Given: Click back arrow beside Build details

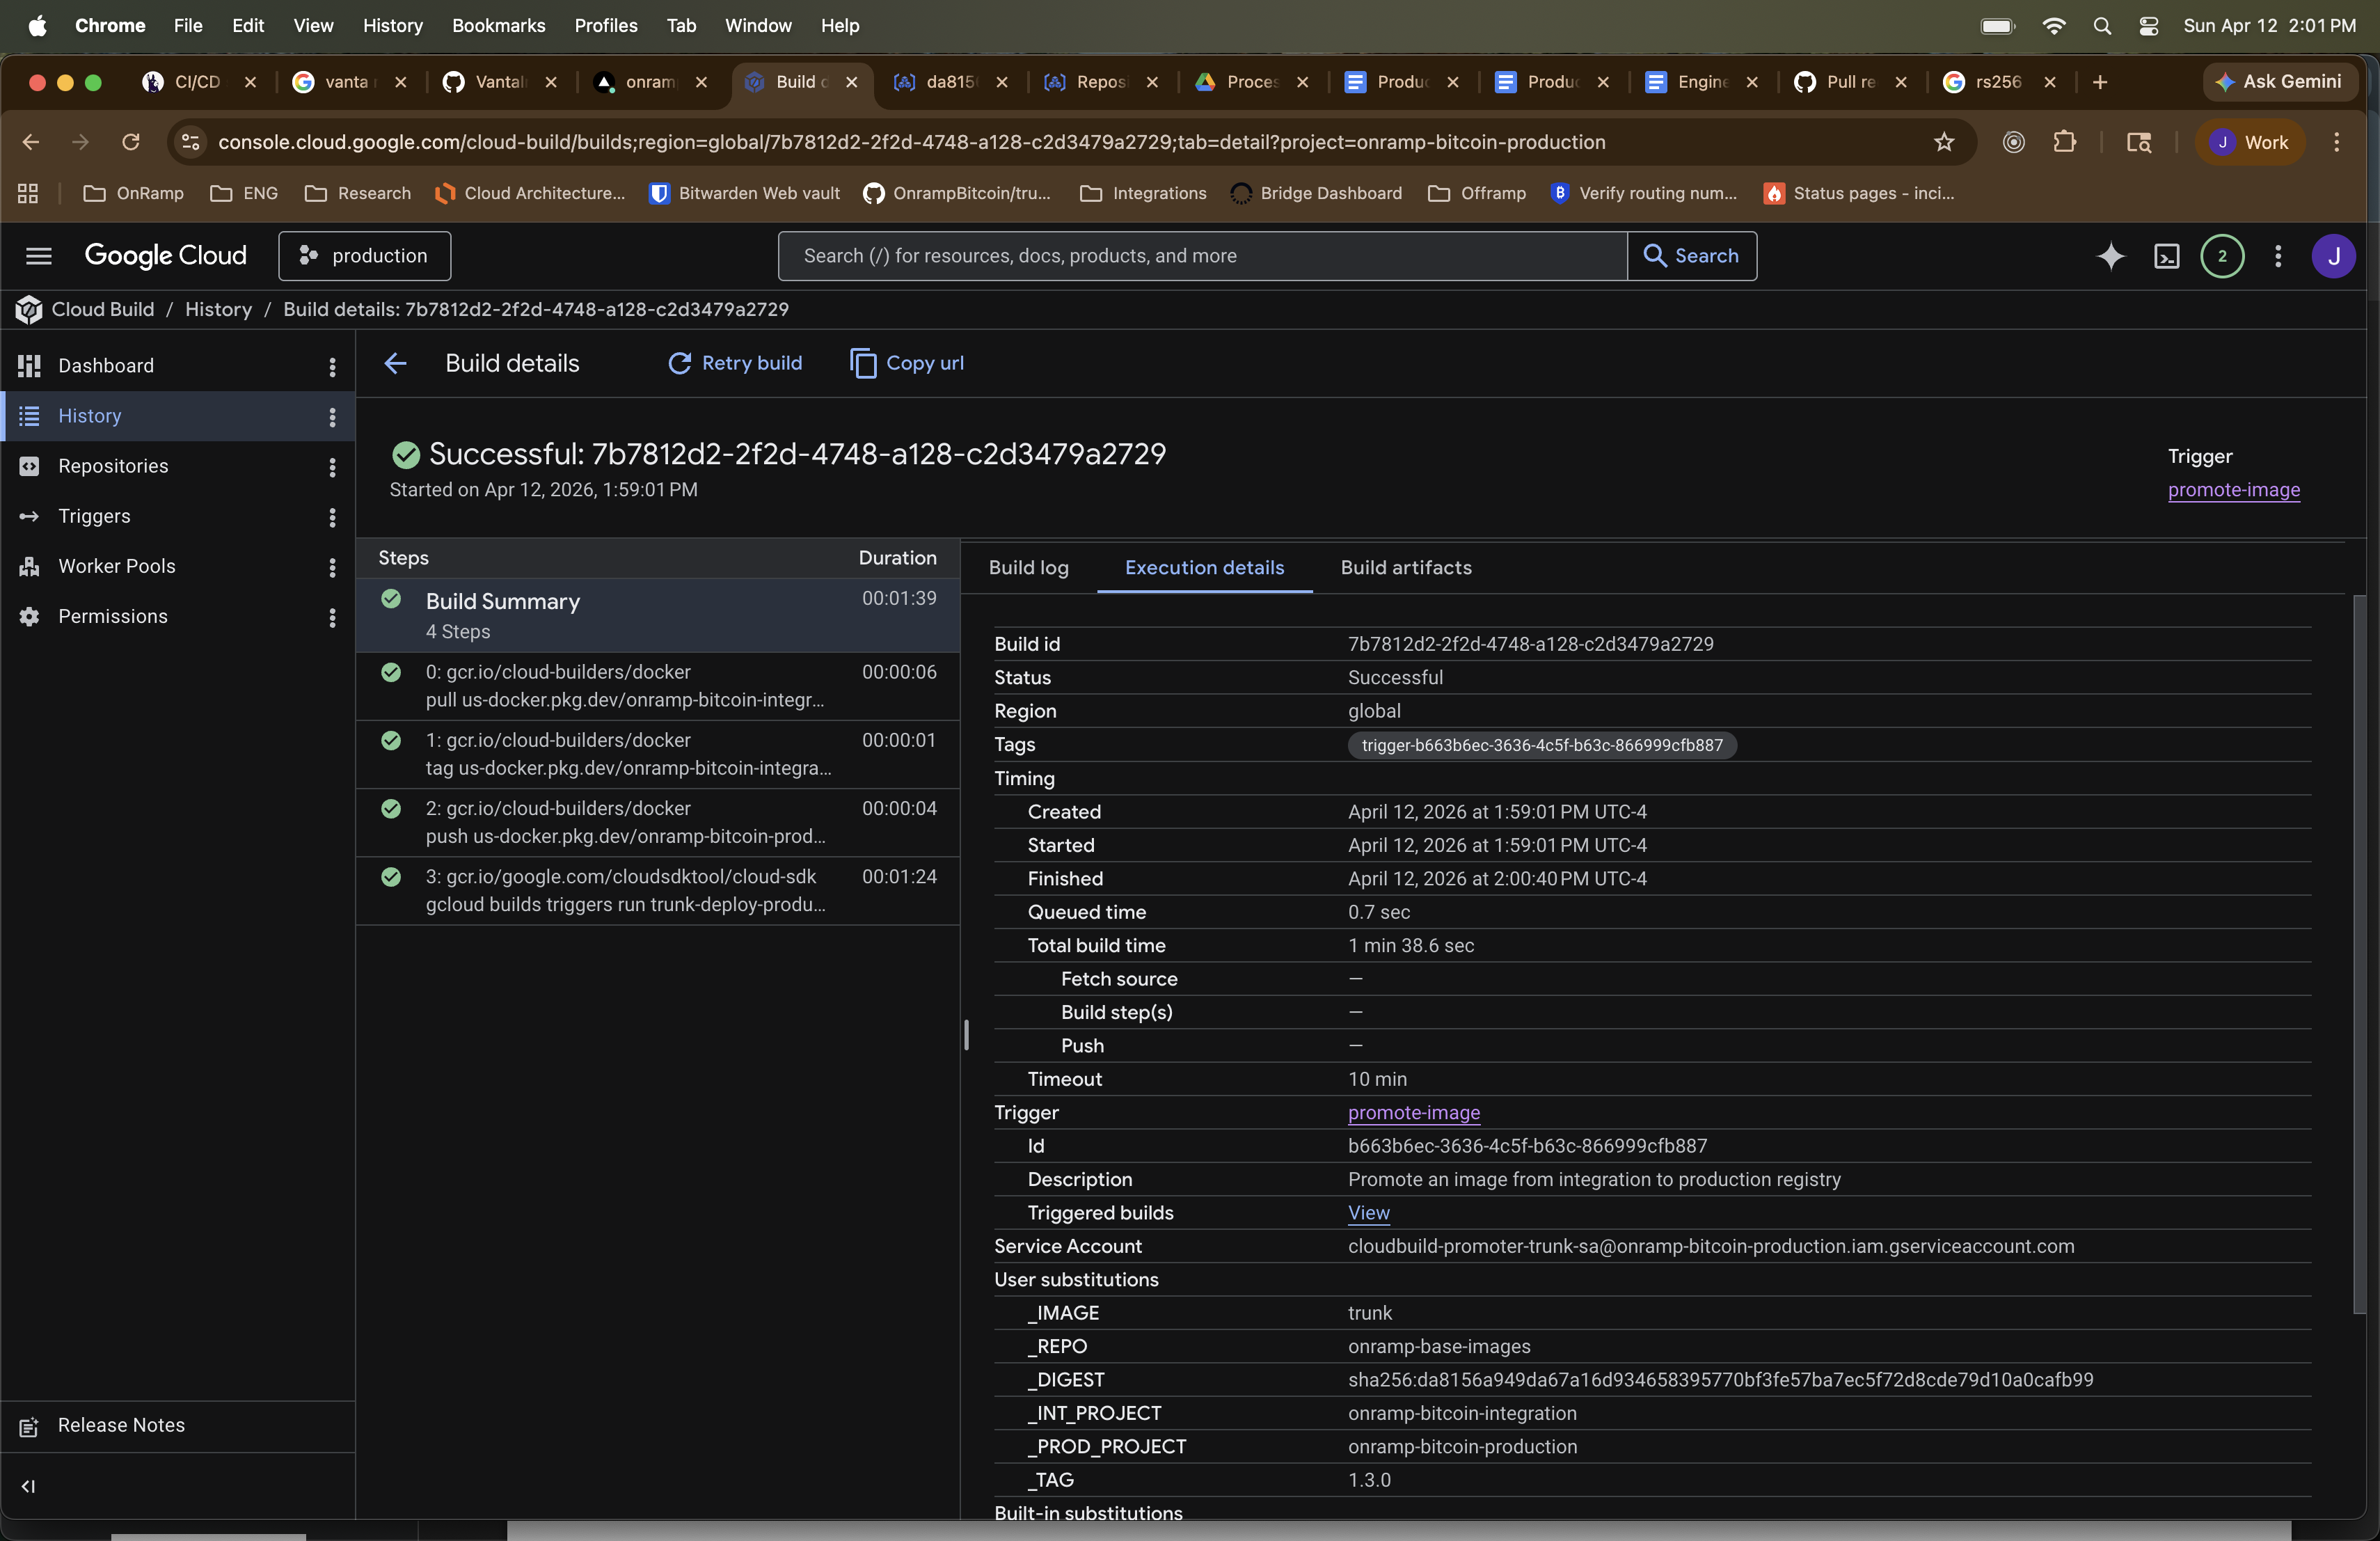Looking at the screenshot, I should pyautogui.click(x=395, y=363).
